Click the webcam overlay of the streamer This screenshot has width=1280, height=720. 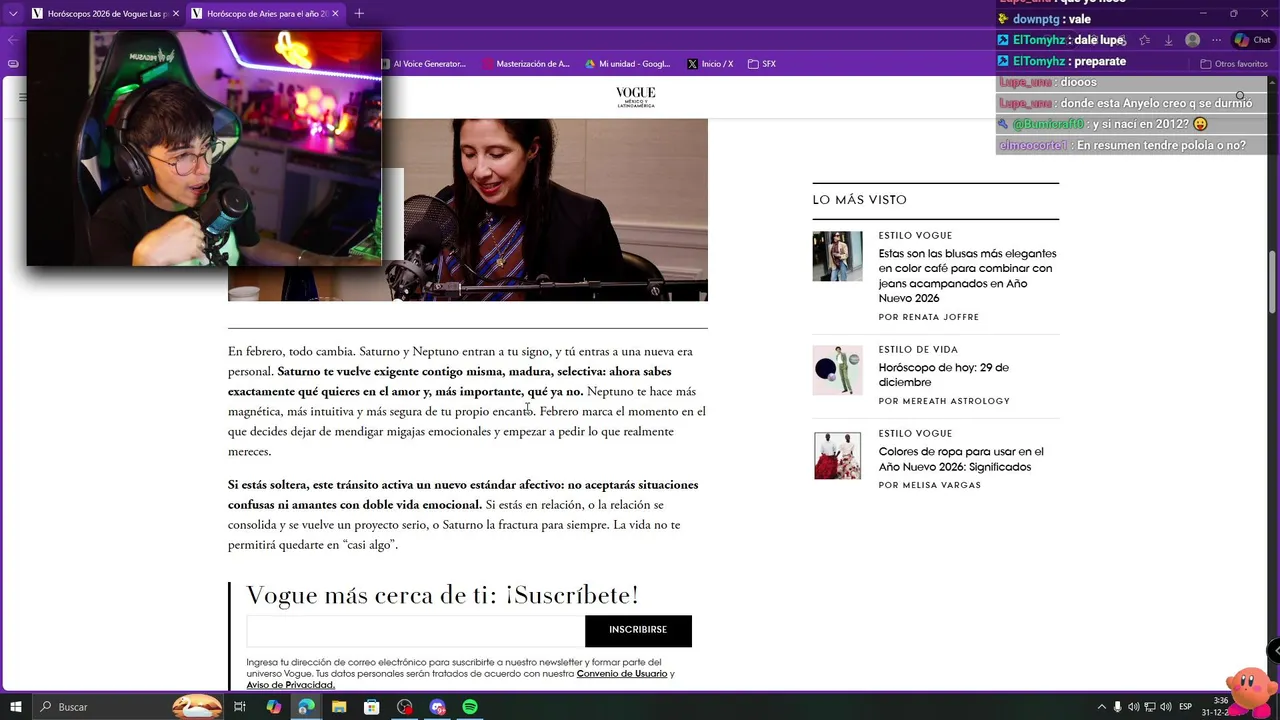[204, 148]
